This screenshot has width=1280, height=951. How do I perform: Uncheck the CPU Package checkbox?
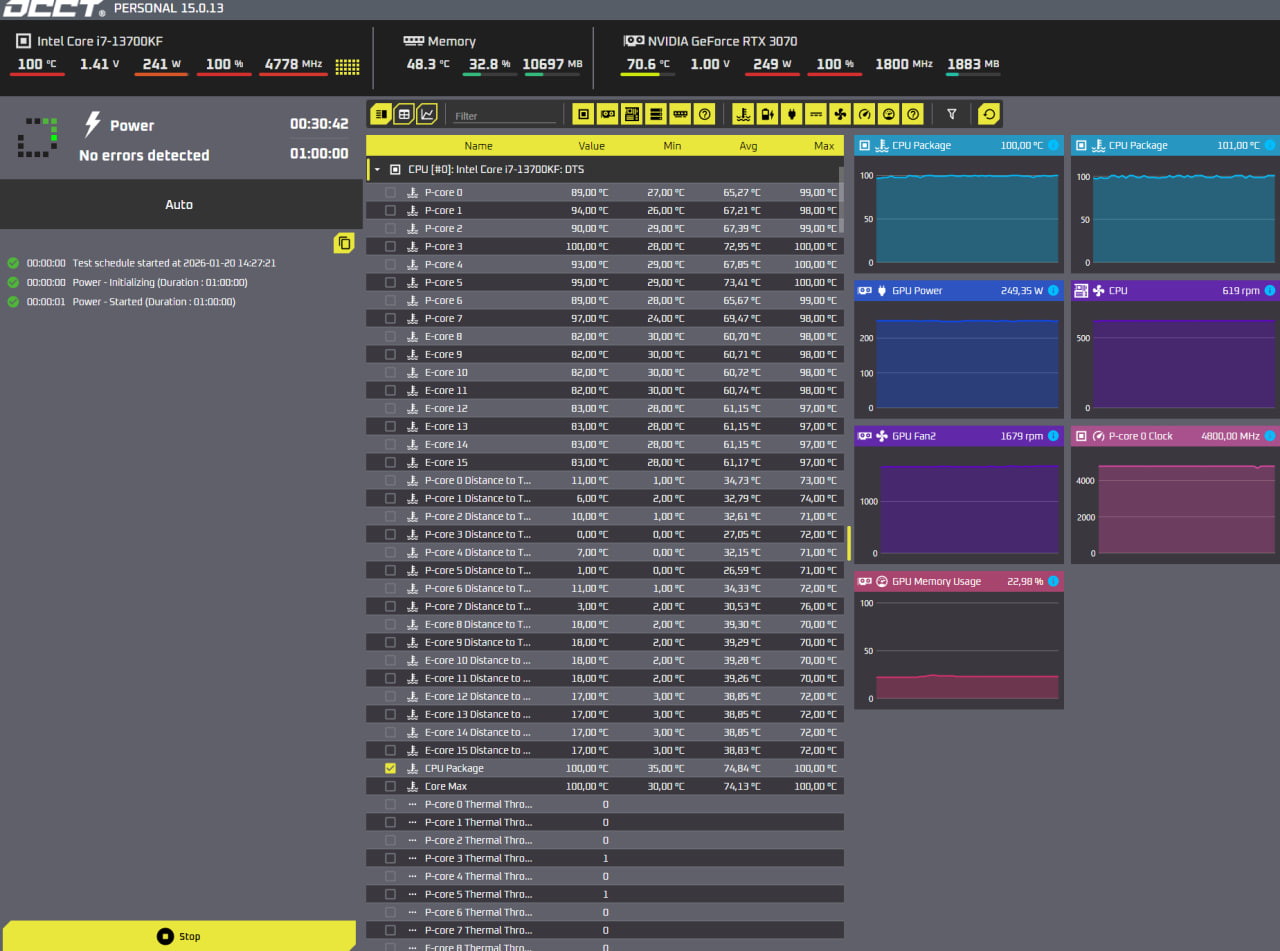coord(390,769)
